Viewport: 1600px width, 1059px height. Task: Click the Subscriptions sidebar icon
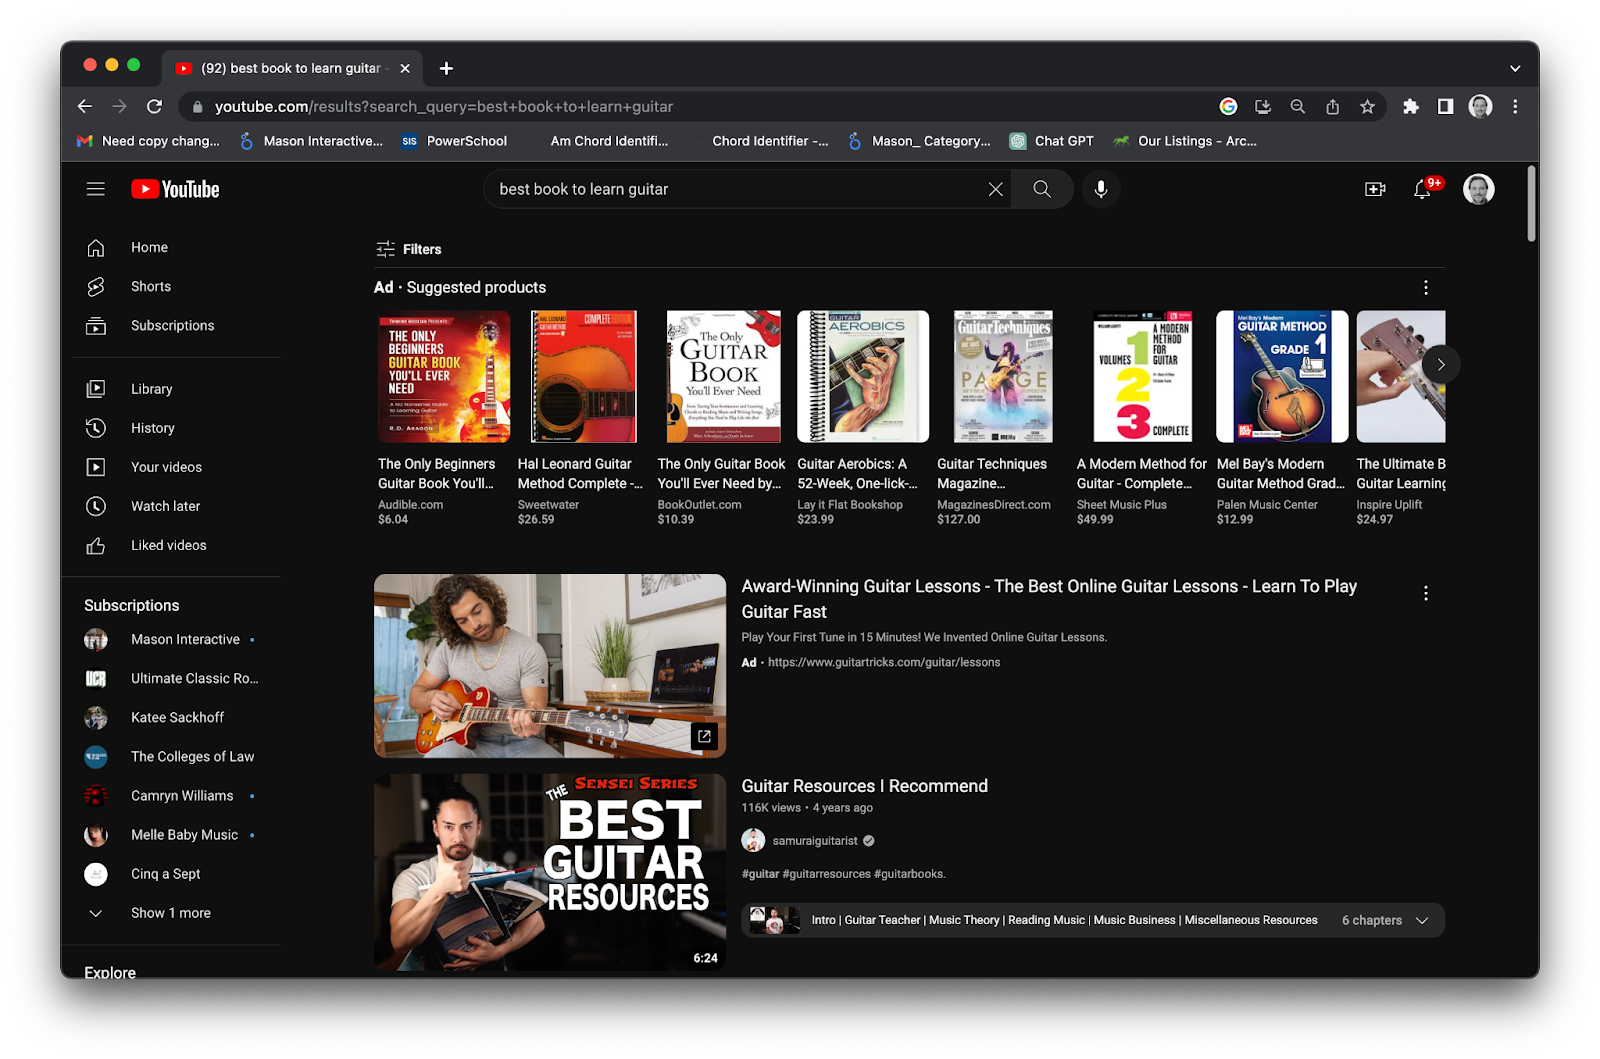96,325
